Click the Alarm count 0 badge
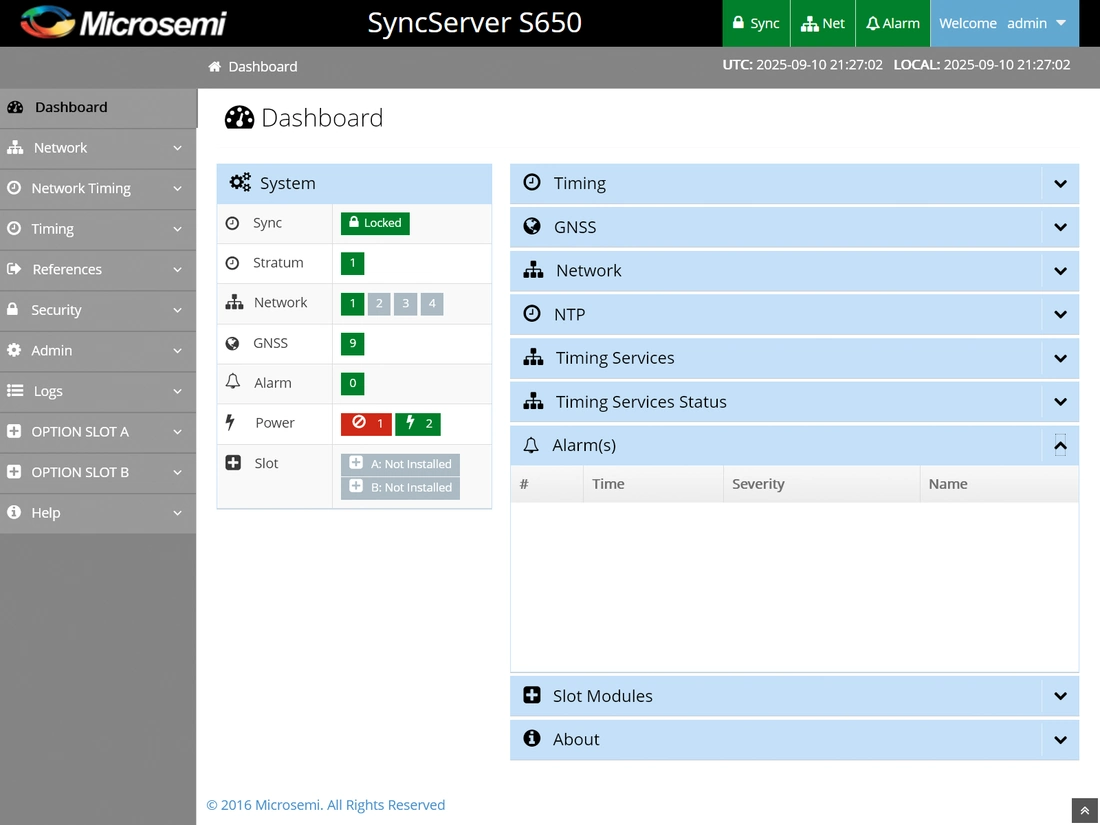 click(352, 383)
